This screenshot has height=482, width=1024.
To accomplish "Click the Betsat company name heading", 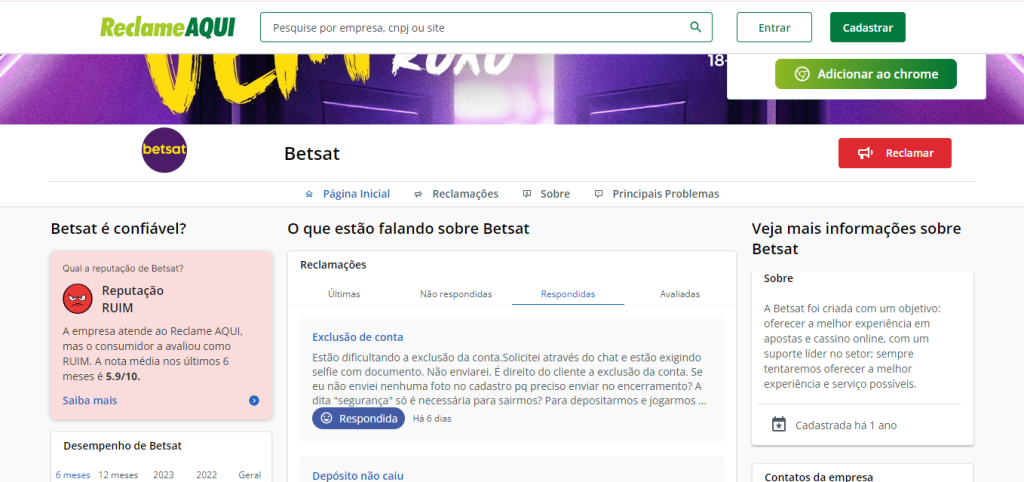I will click(312, 154).
